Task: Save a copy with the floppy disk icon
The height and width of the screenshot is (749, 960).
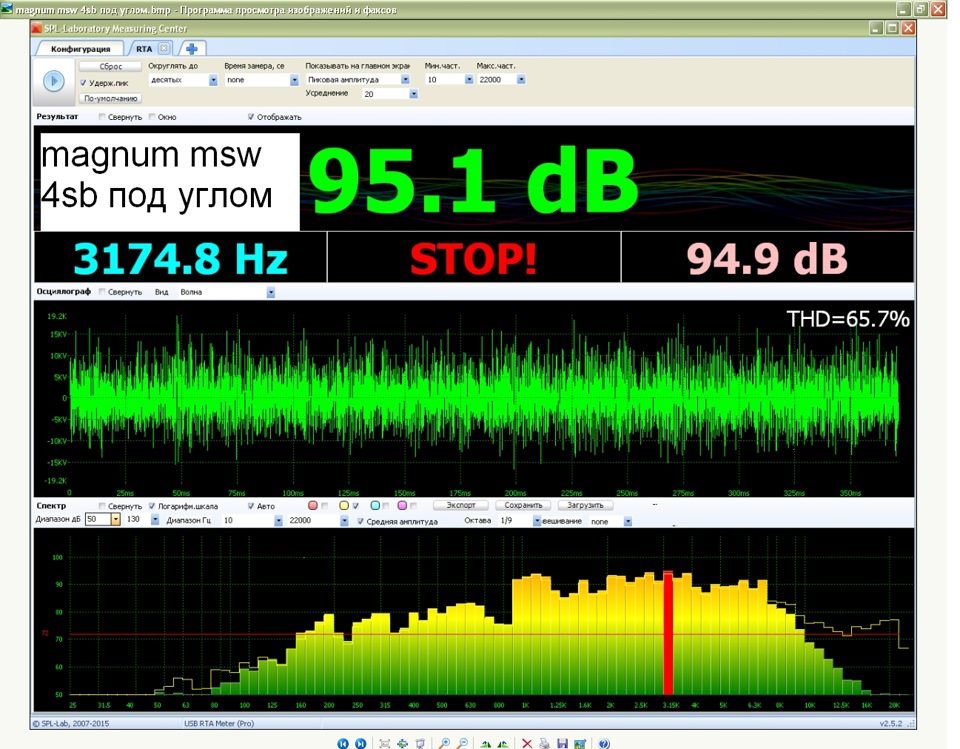Action: pos(563,743)
